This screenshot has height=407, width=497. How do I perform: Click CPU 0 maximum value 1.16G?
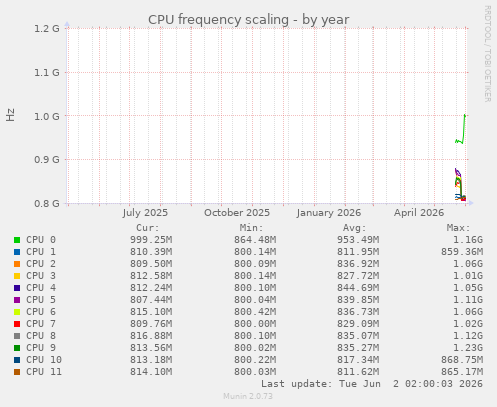(x=468, y=240)
